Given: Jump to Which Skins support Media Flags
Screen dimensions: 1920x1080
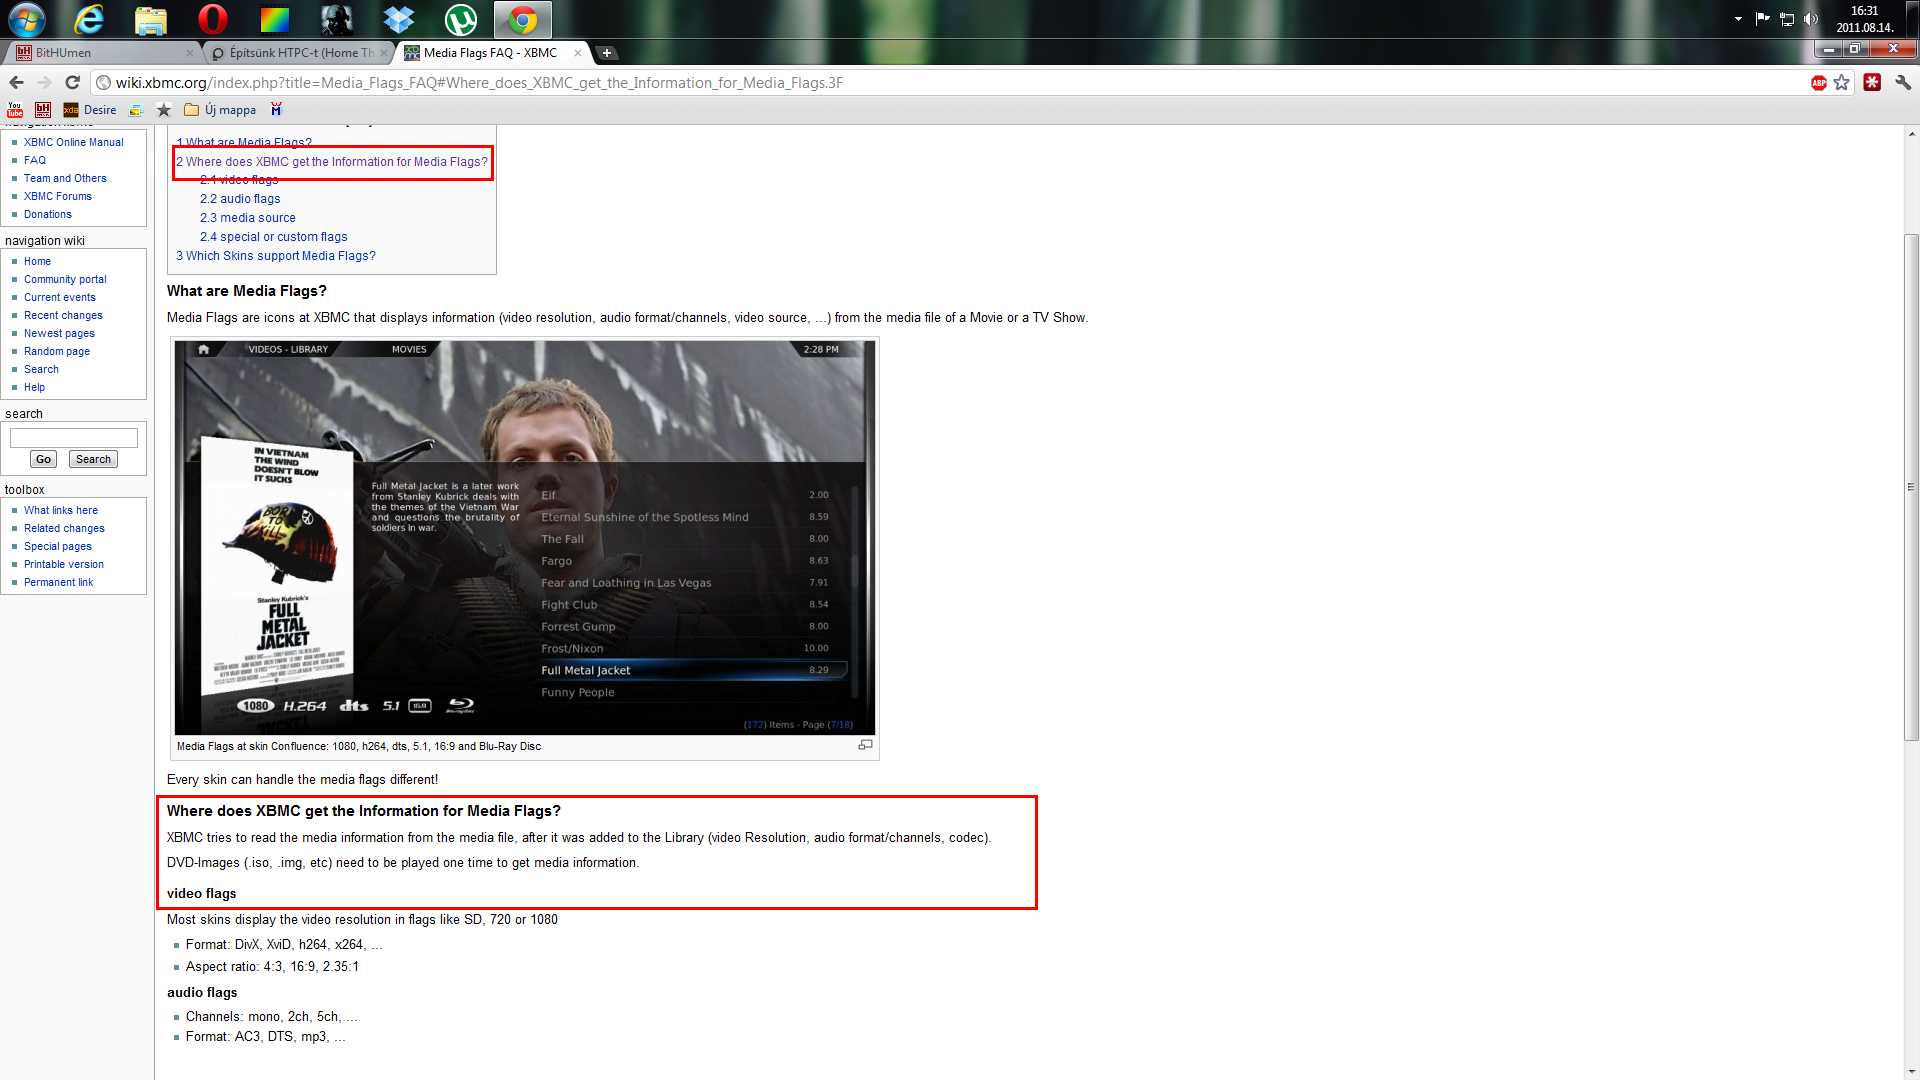Looking at the screenshot, I should [x=276, y=256].
